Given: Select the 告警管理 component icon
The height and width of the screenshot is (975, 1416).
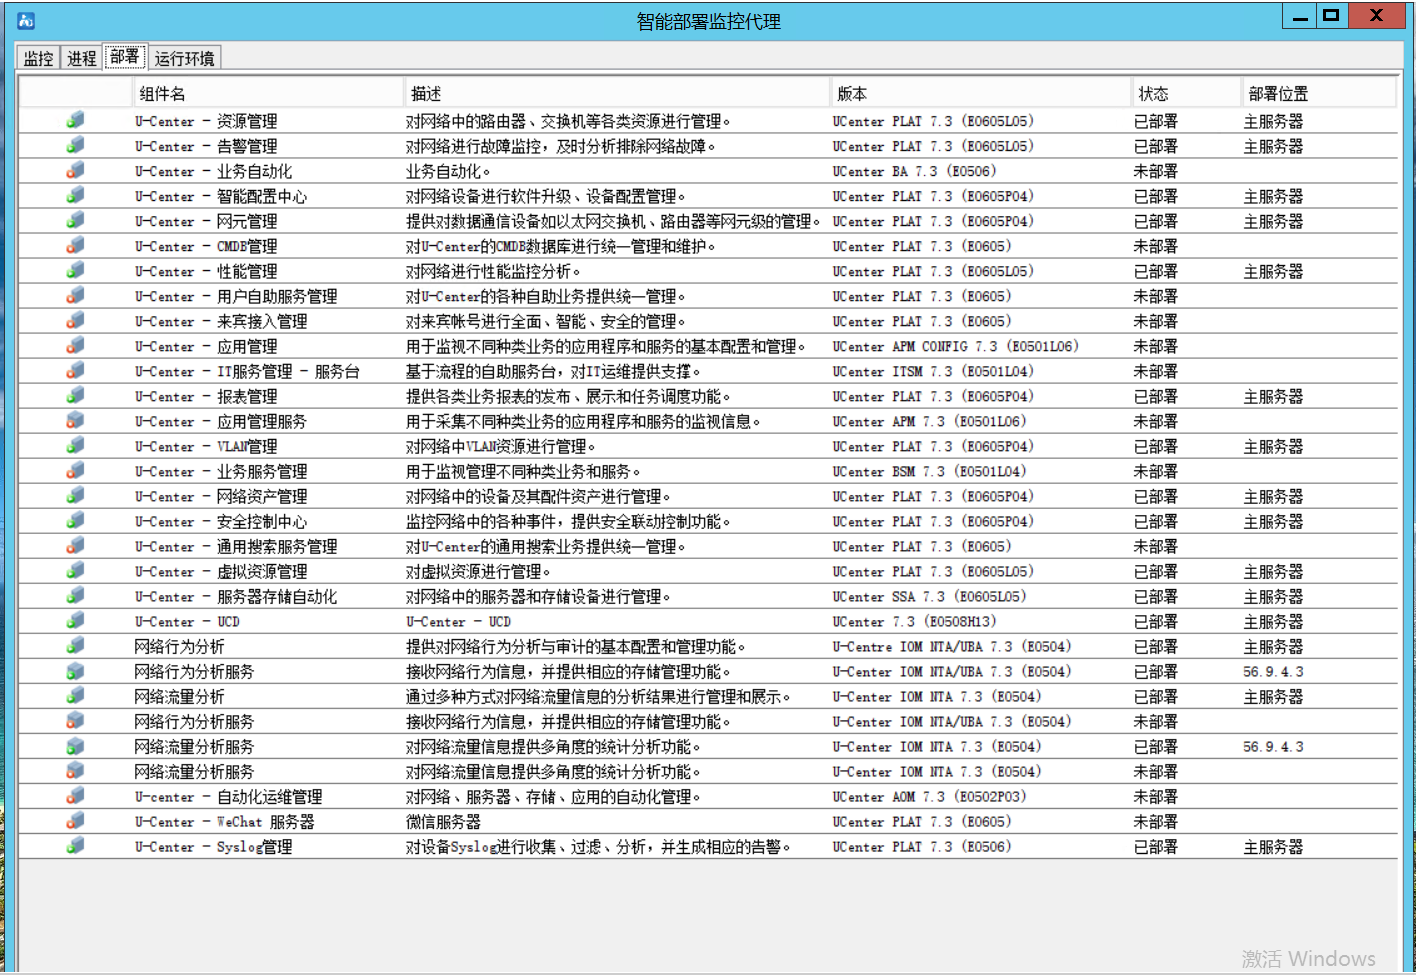Looking at the screenshot, I should coord(76,145).
